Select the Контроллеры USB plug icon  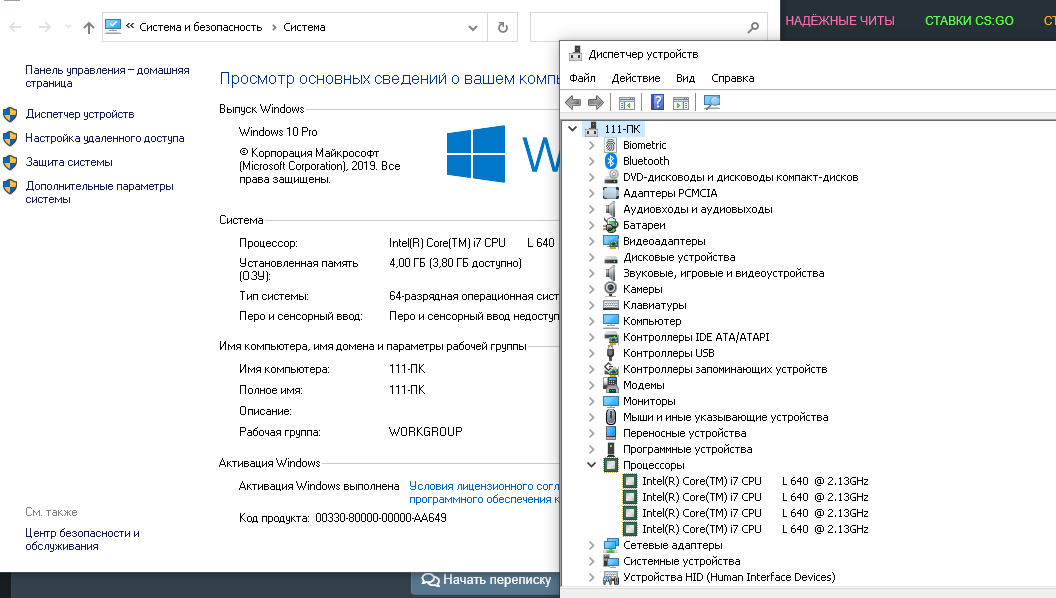coord(611,353)
